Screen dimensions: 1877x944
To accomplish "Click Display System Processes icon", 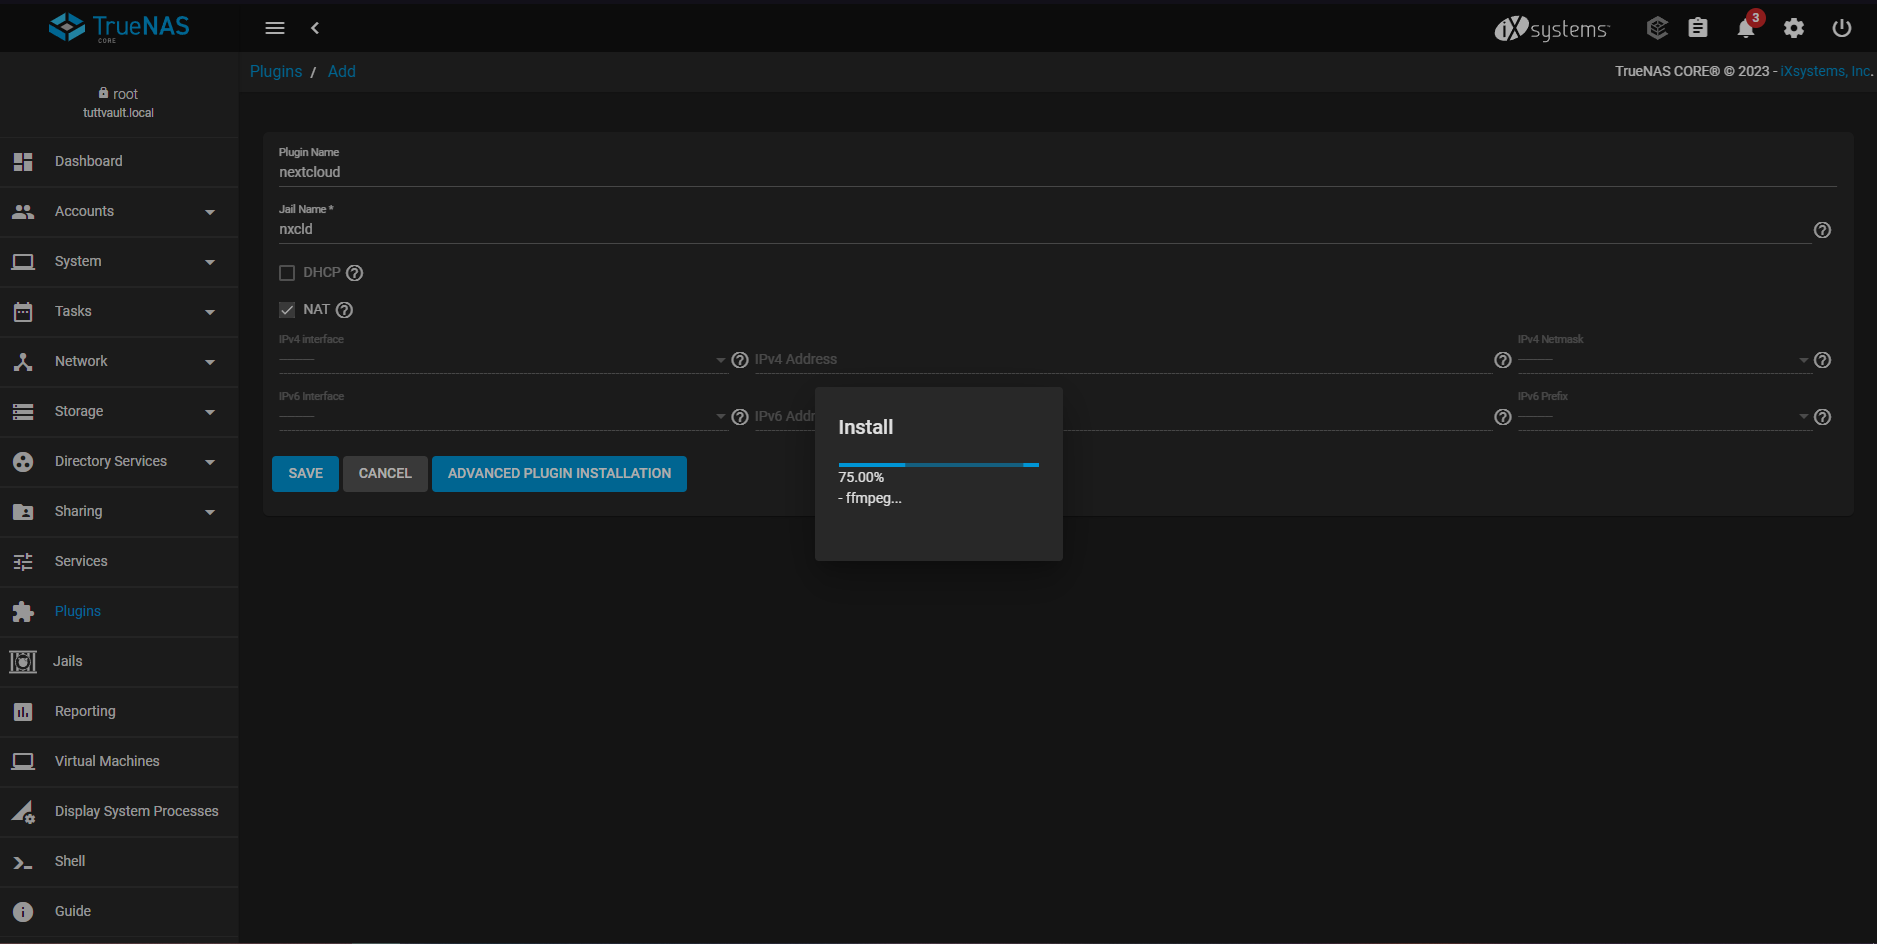I will click(23, 812).
